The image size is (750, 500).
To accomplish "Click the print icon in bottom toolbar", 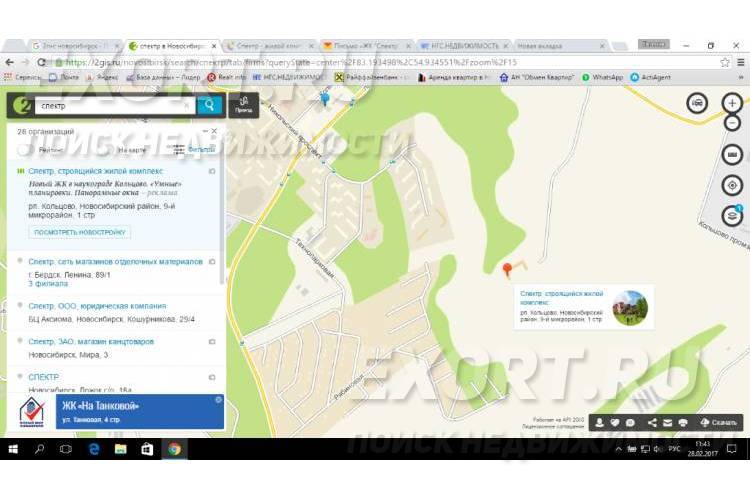I will click(683, 422).
